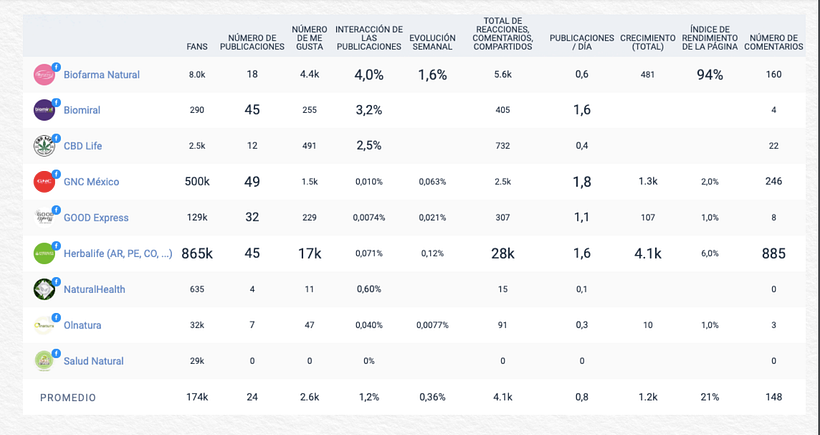
Task: Open the Biofarma Natural page link
Action: [101, 75]
